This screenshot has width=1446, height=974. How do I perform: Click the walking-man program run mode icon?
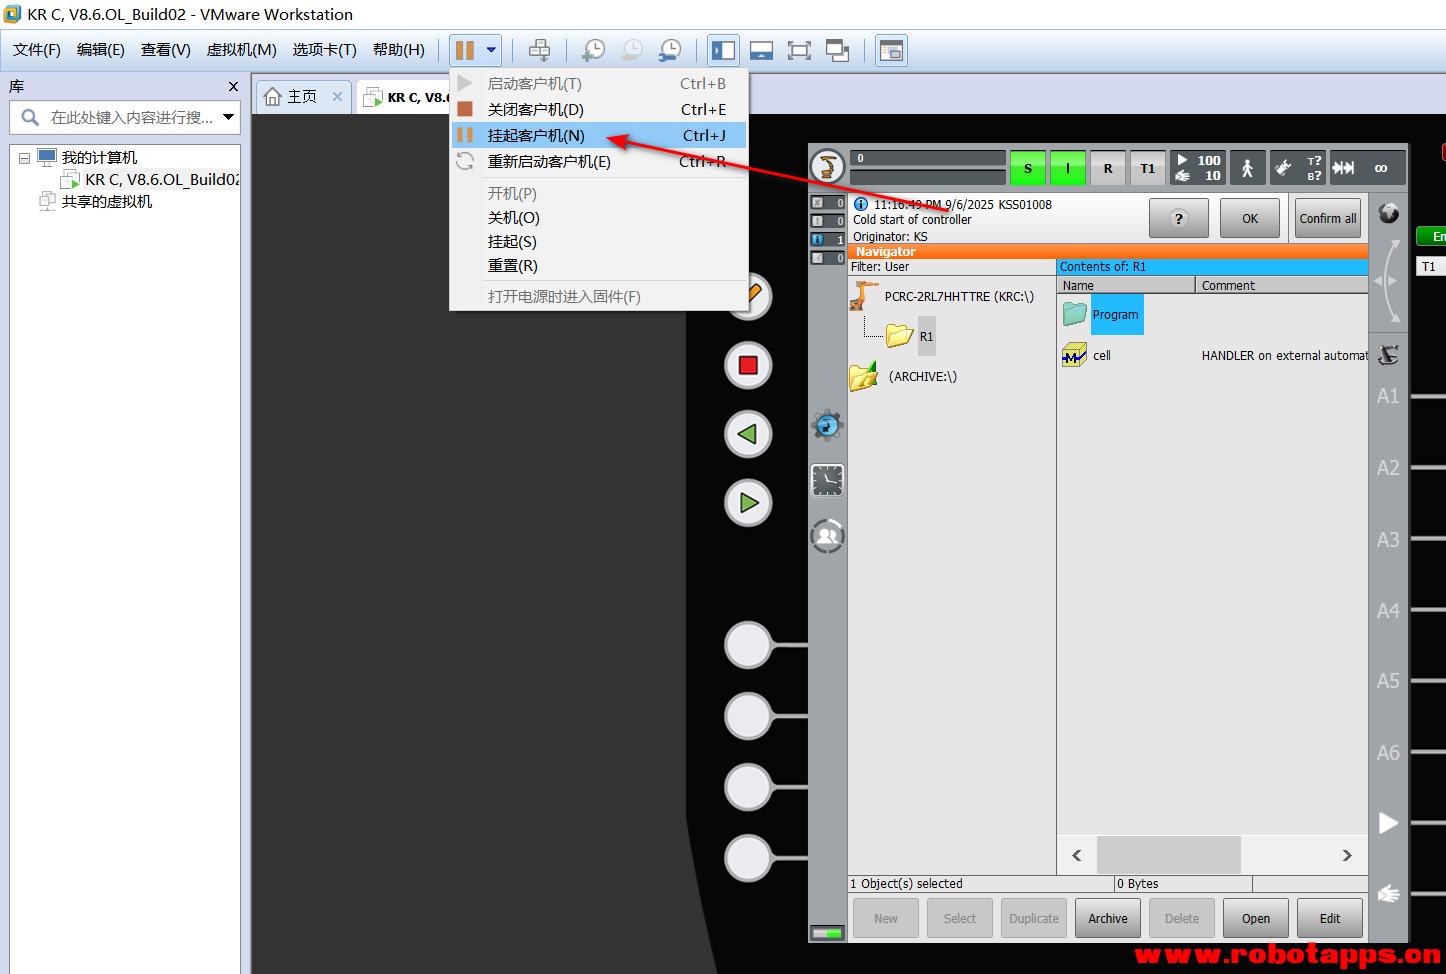click(x=1248, y=168)
